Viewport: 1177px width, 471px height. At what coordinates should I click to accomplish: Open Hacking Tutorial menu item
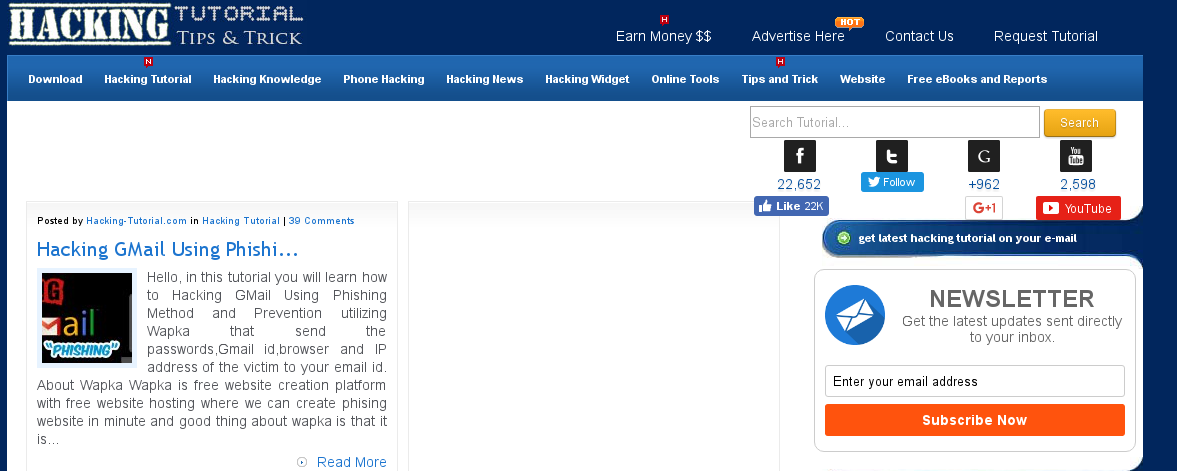148,79
